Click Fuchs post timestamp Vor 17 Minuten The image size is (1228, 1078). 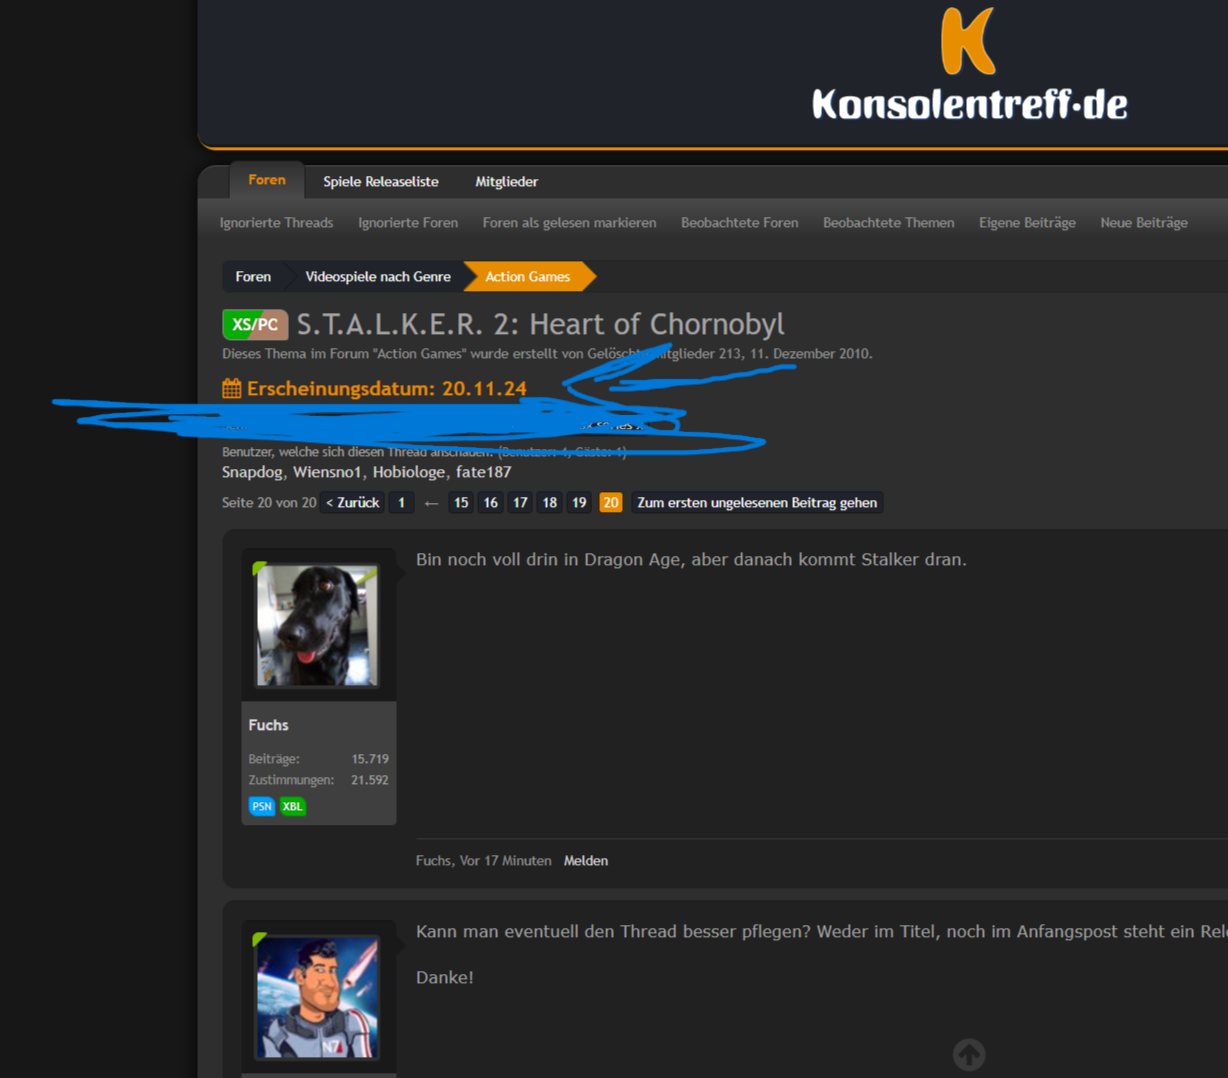(x=505, y=860)
